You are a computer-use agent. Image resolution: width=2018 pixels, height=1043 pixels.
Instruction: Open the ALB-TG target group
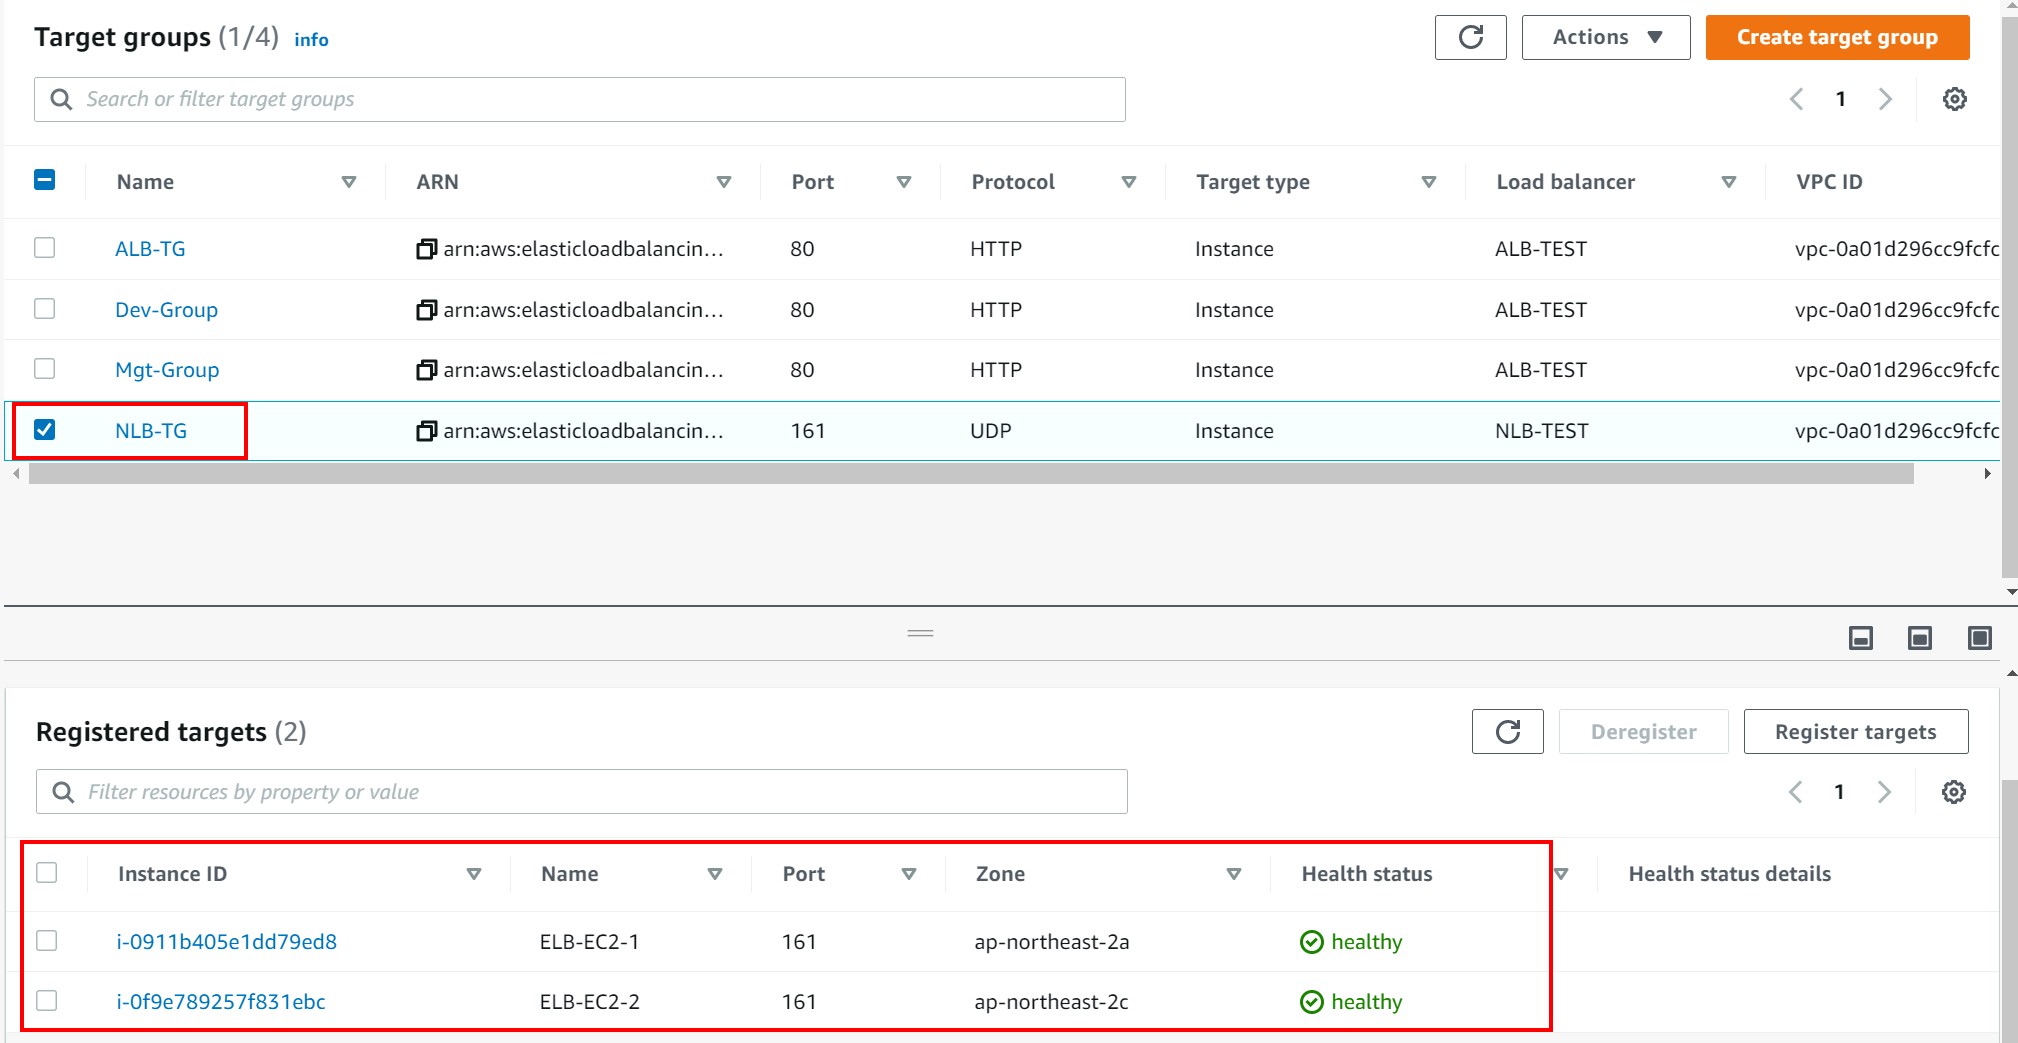click(150, 249)
